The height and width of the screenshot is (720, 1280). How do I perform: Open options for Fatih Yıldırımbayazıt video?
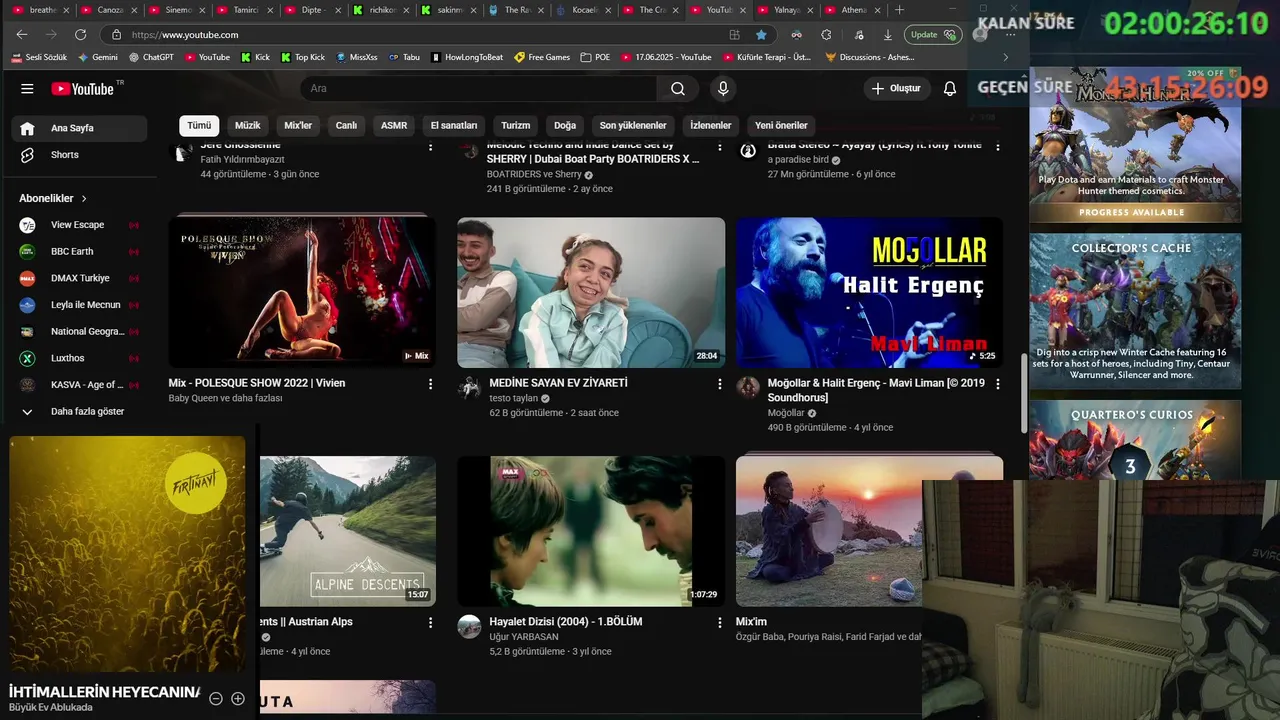coord(431,147)
